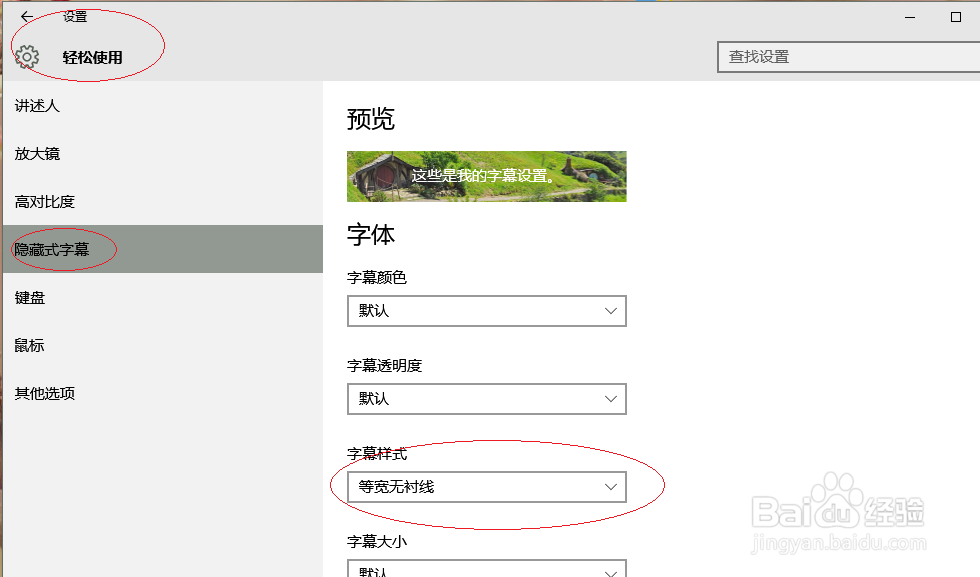Click the back arrow in Settings

(27, 17)
